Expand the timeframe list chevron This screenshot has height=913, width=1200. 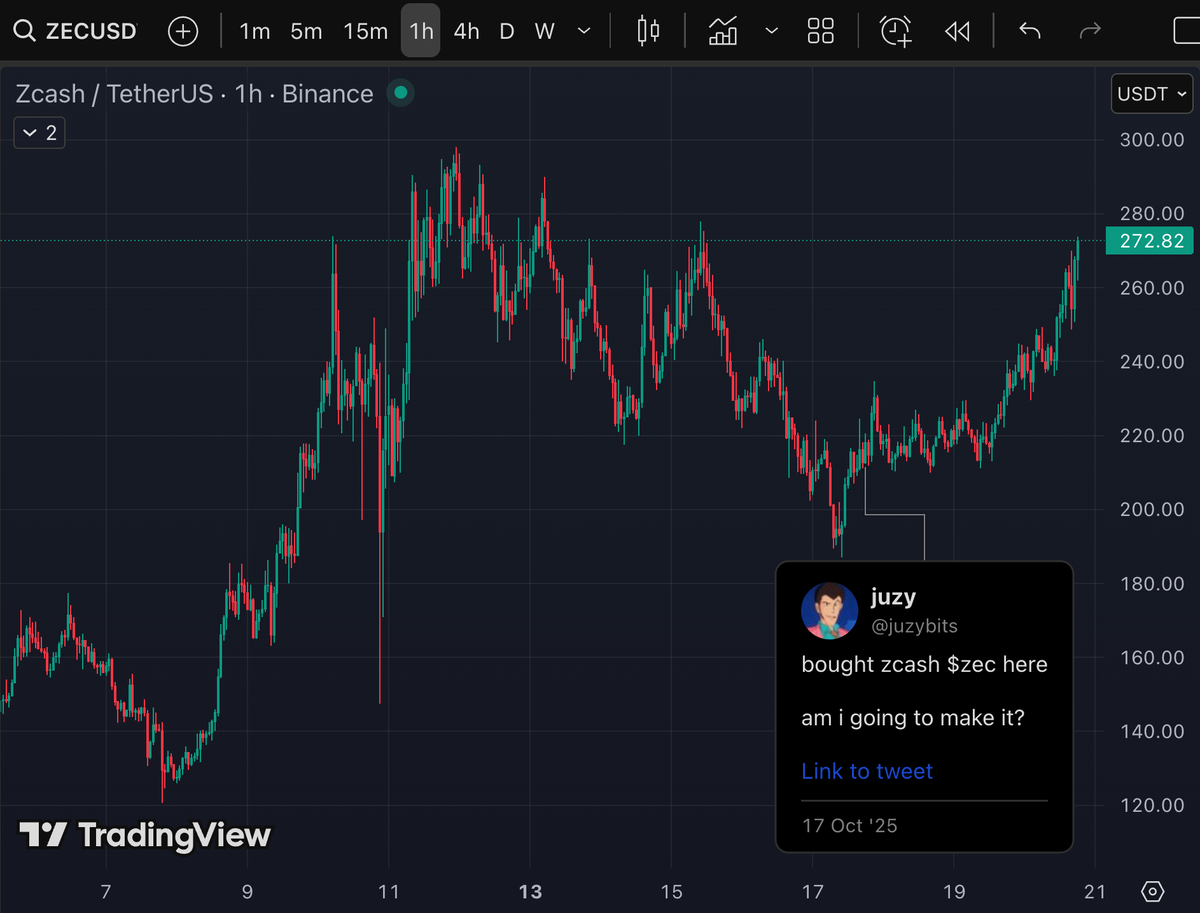click(585, 31)
